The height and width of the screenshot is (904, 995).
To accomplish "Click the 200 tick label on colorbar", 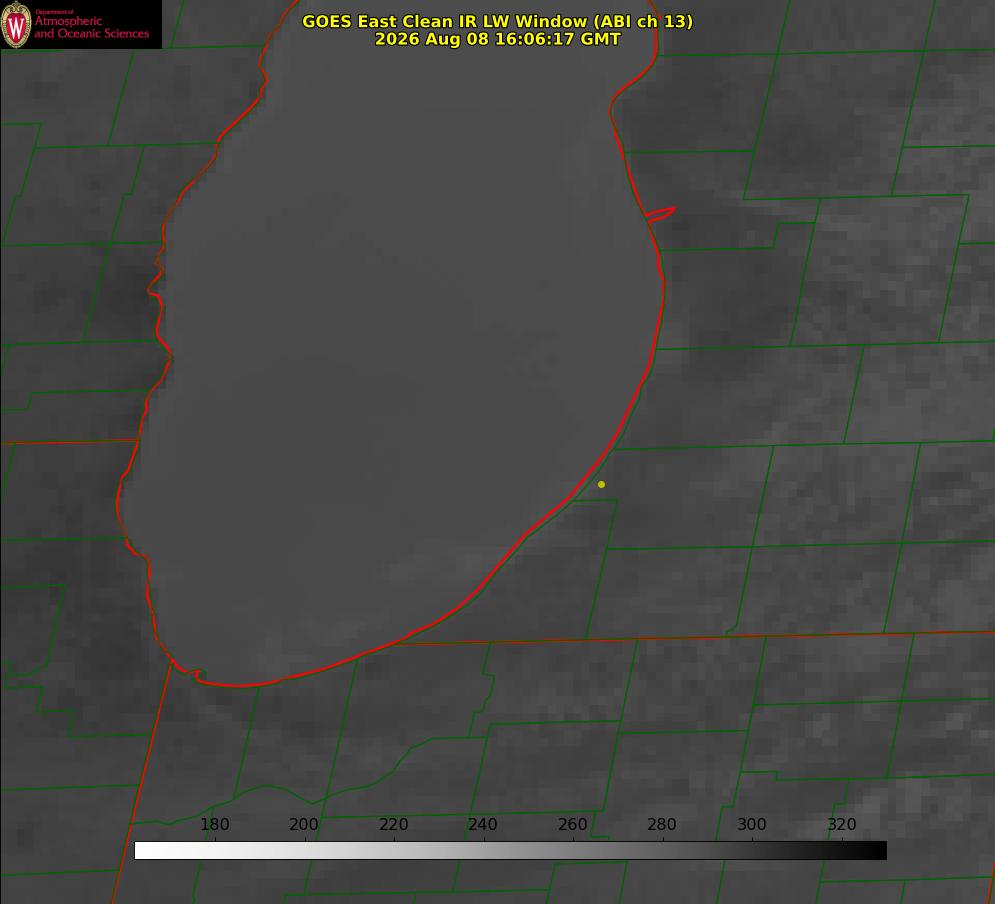I will coord(304,824).
